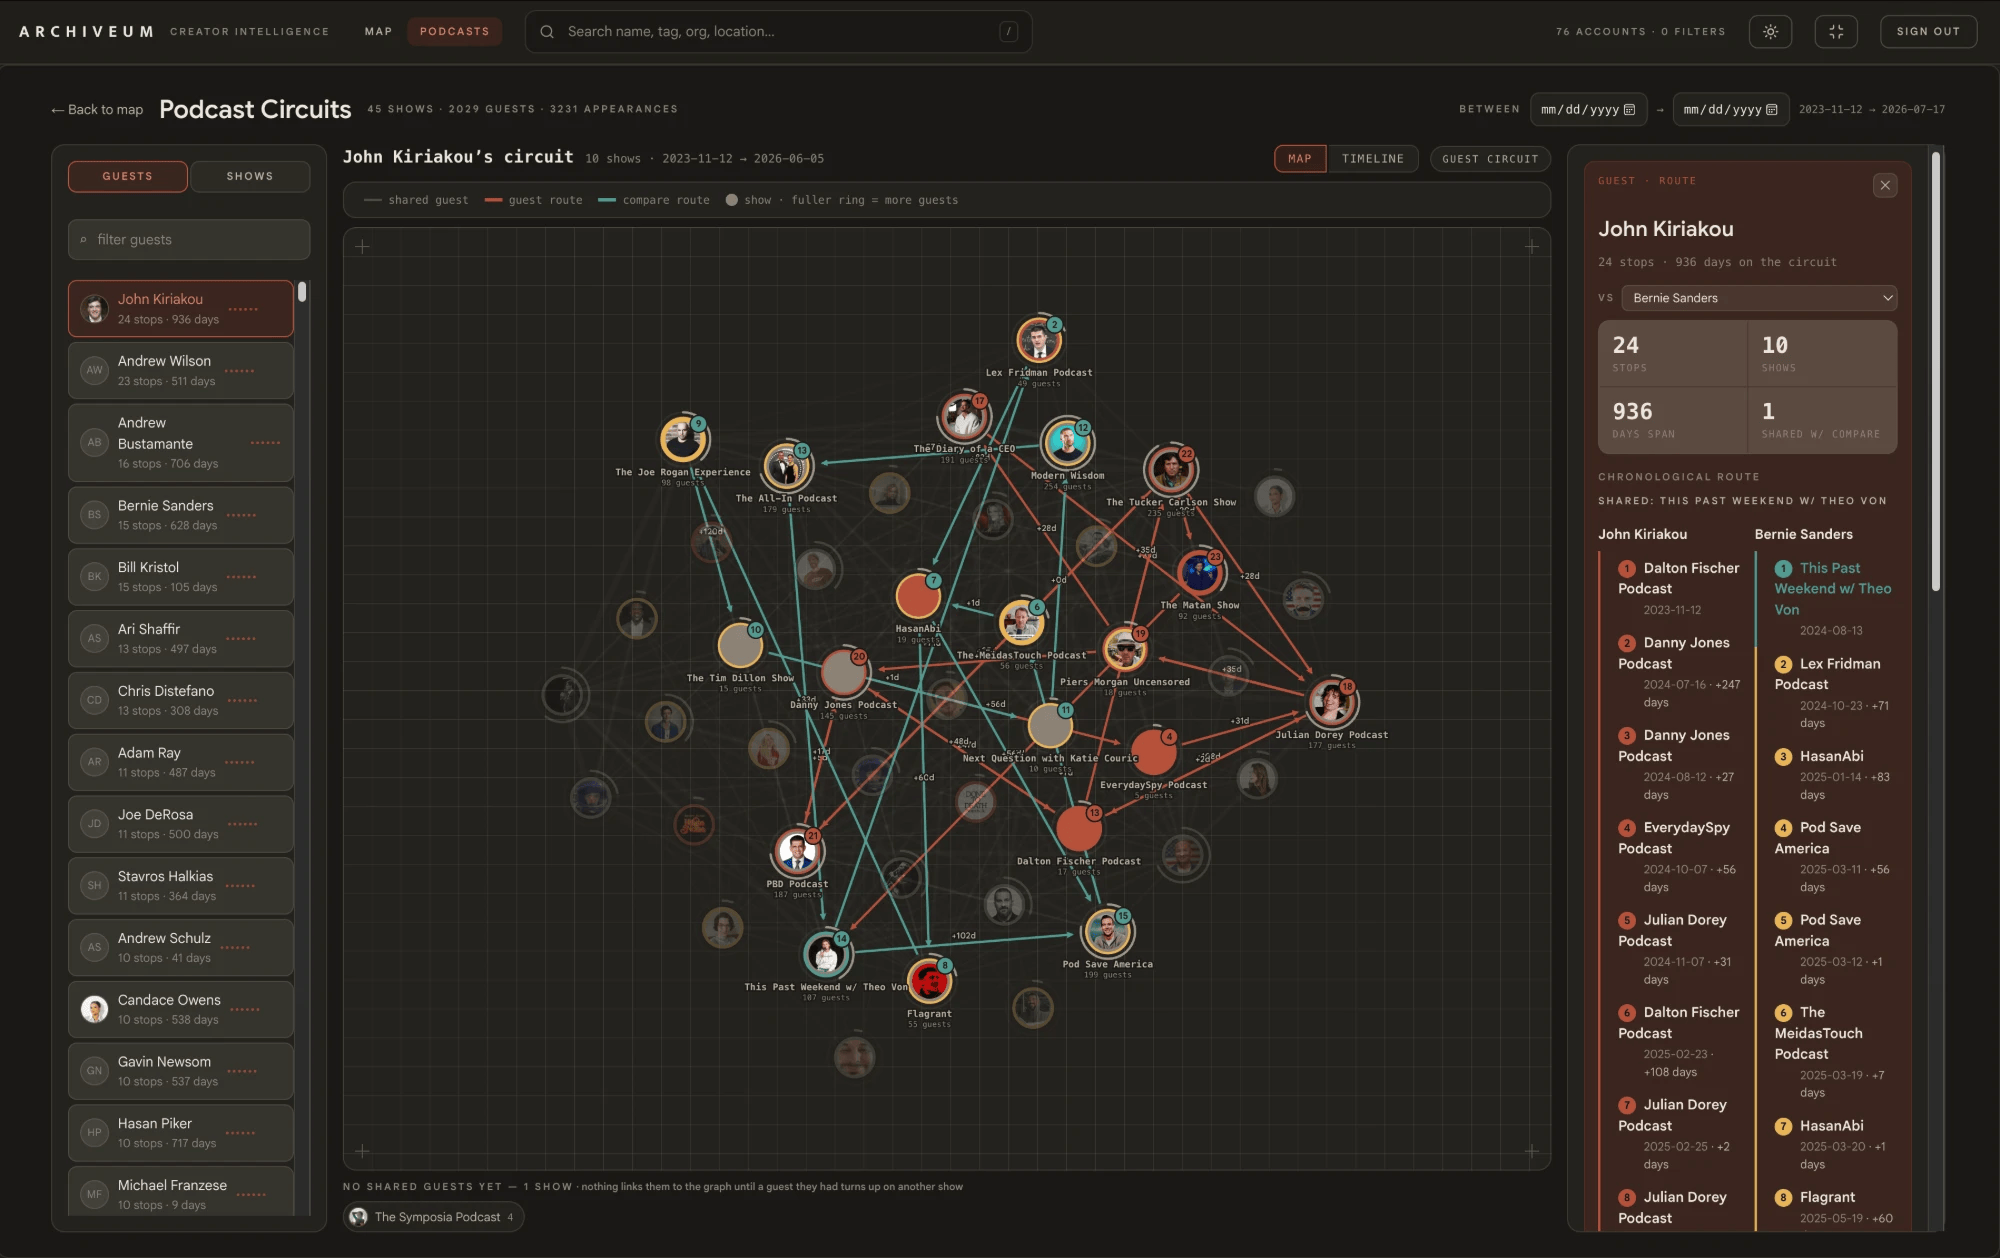Viewport: 2000px width, 1258px height.
Task: Click The Symposia Podcast chip
Action: [433, 1217]
